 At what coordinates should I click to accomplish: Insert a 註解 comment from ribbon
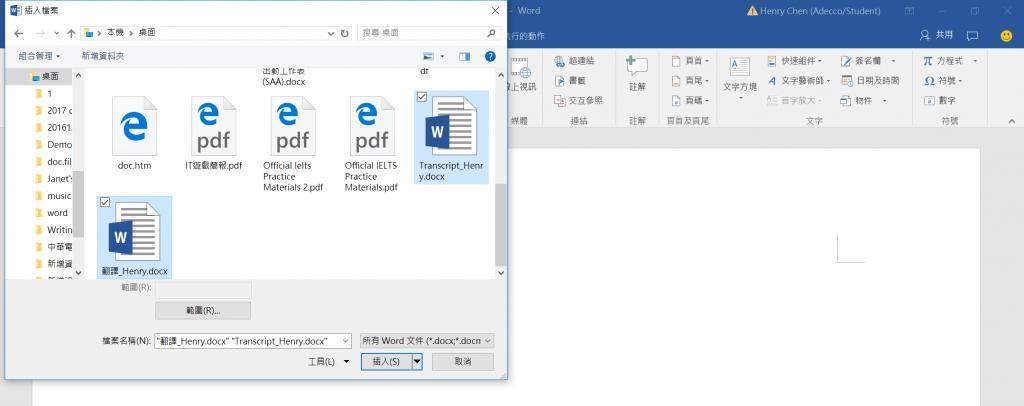(x=637, y=73)
